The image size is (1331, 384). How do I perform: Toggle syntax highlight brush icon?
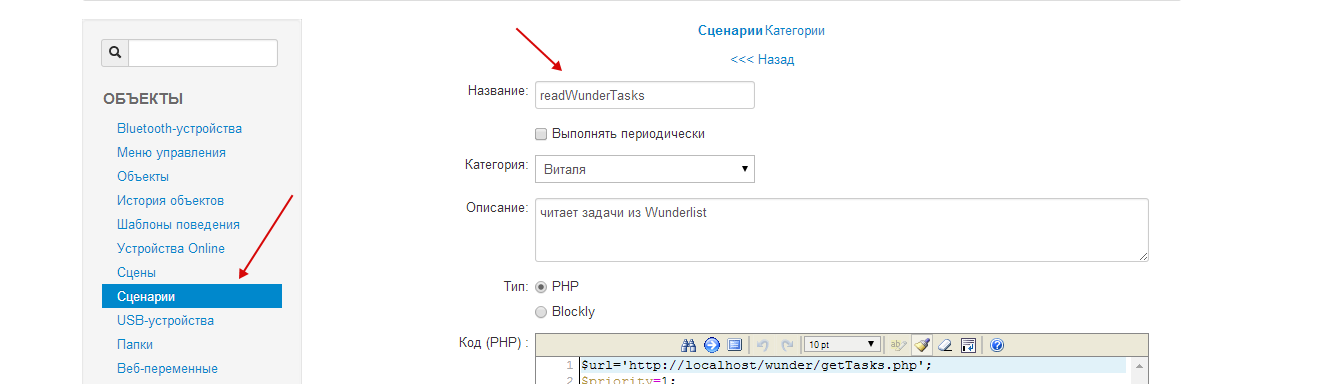[922, 345]
